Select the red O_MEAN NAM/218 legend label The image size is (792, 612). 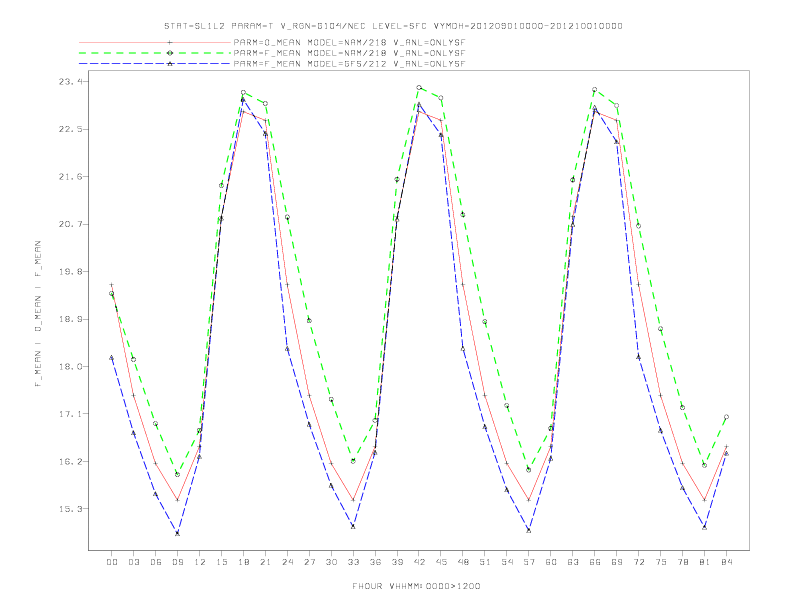pyautogui.click(x=349, y=42)
